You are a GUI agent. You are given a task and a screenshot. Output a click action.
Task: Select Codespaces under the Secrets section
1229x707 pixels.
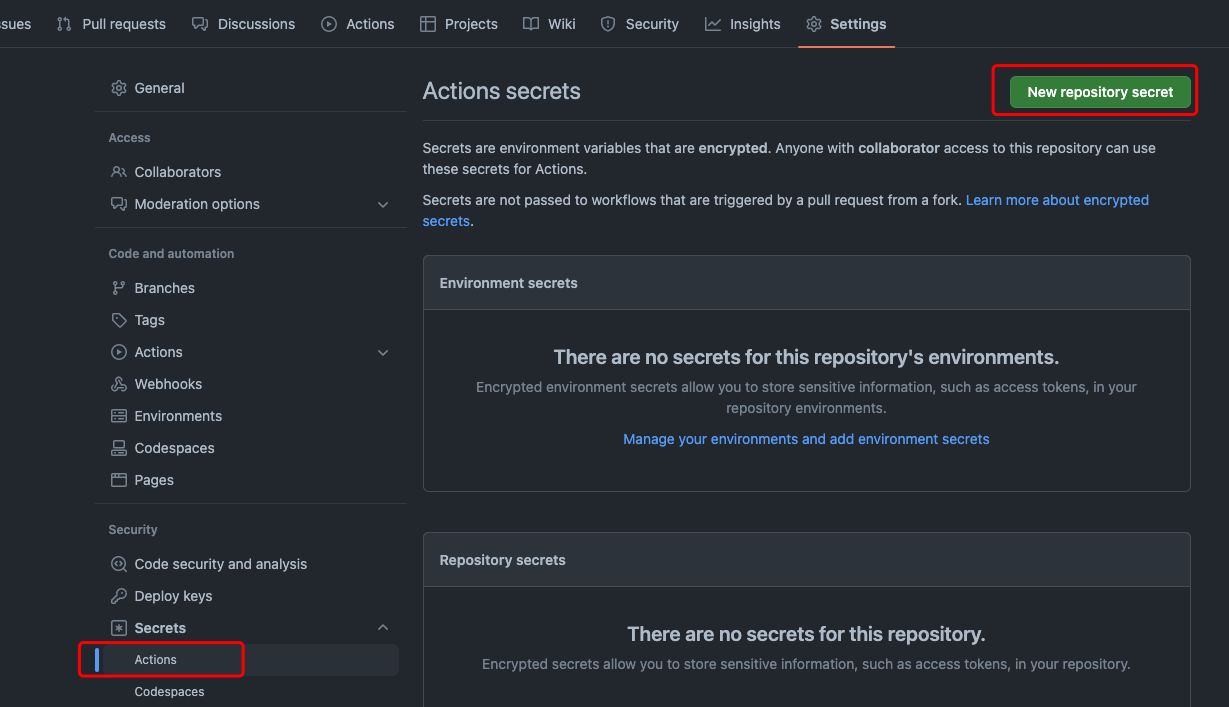(169, 692)
